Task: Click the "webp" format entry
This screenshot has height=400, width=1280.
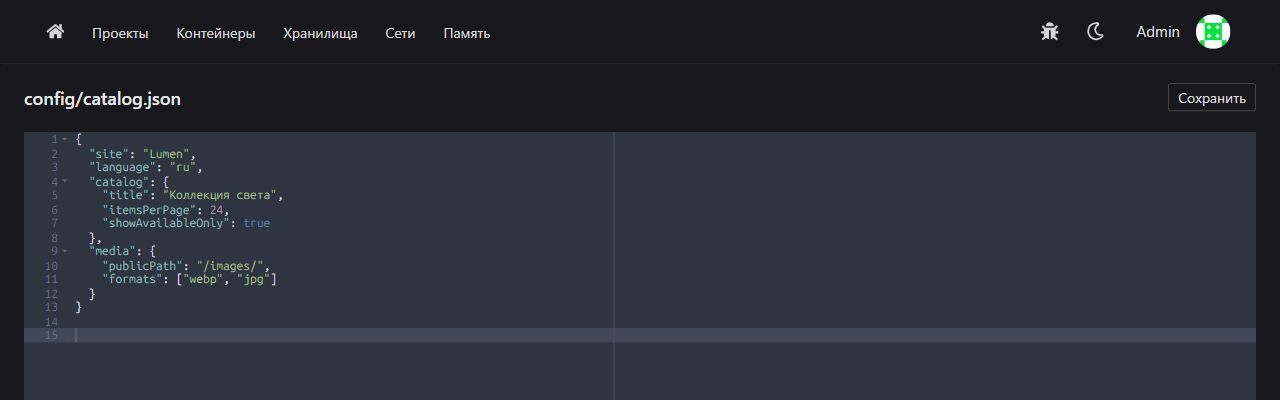Action: [203, 279]
